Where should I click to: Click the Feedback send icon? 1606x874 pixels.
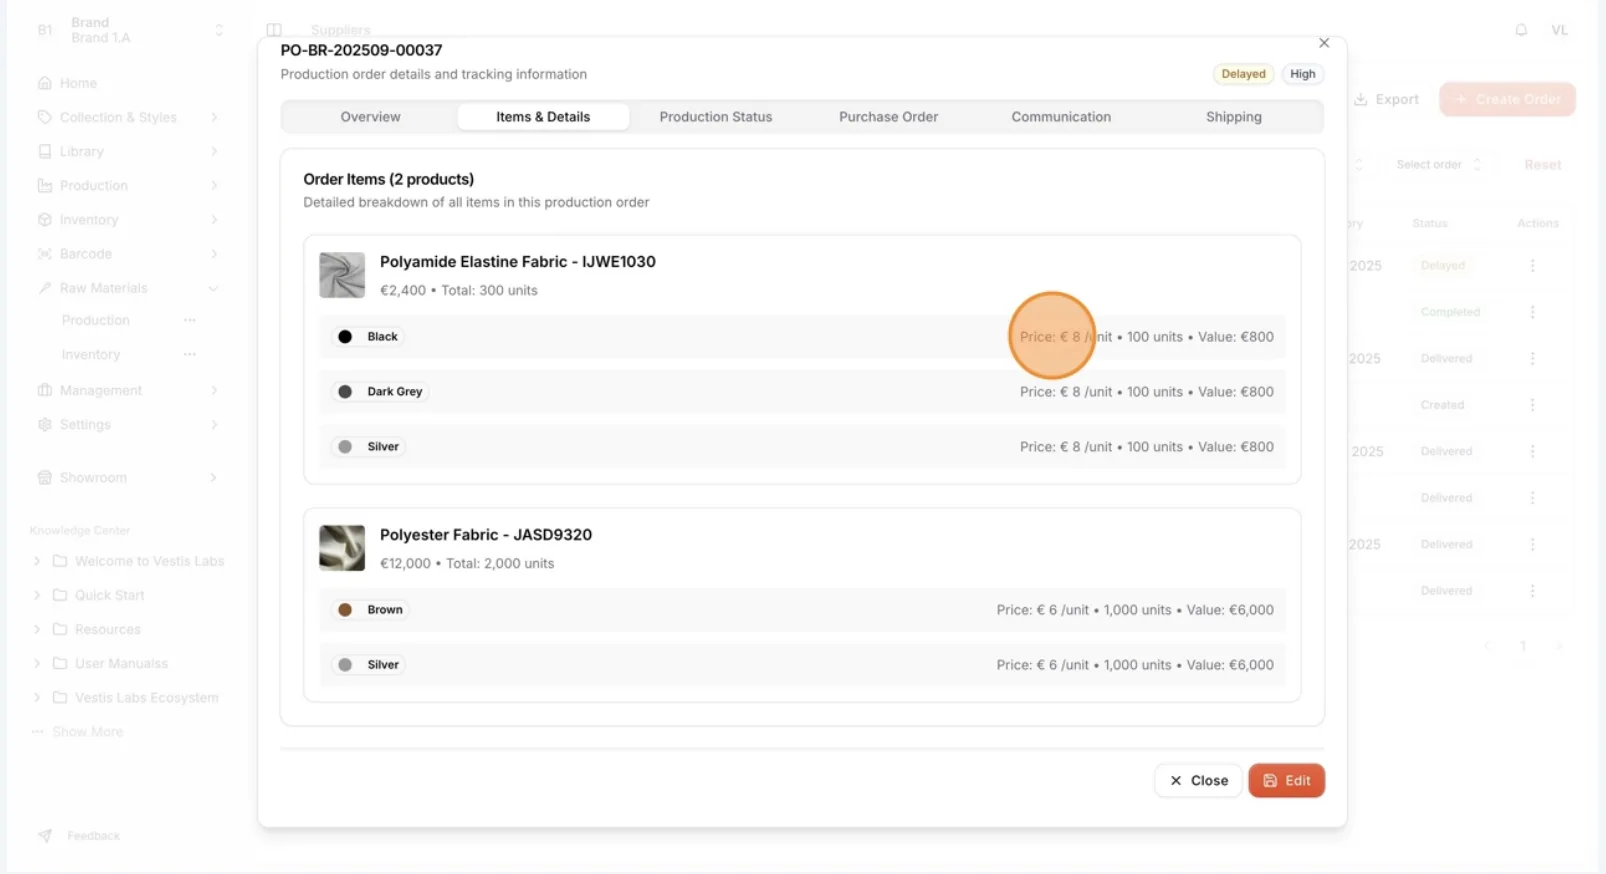point(45,835)
